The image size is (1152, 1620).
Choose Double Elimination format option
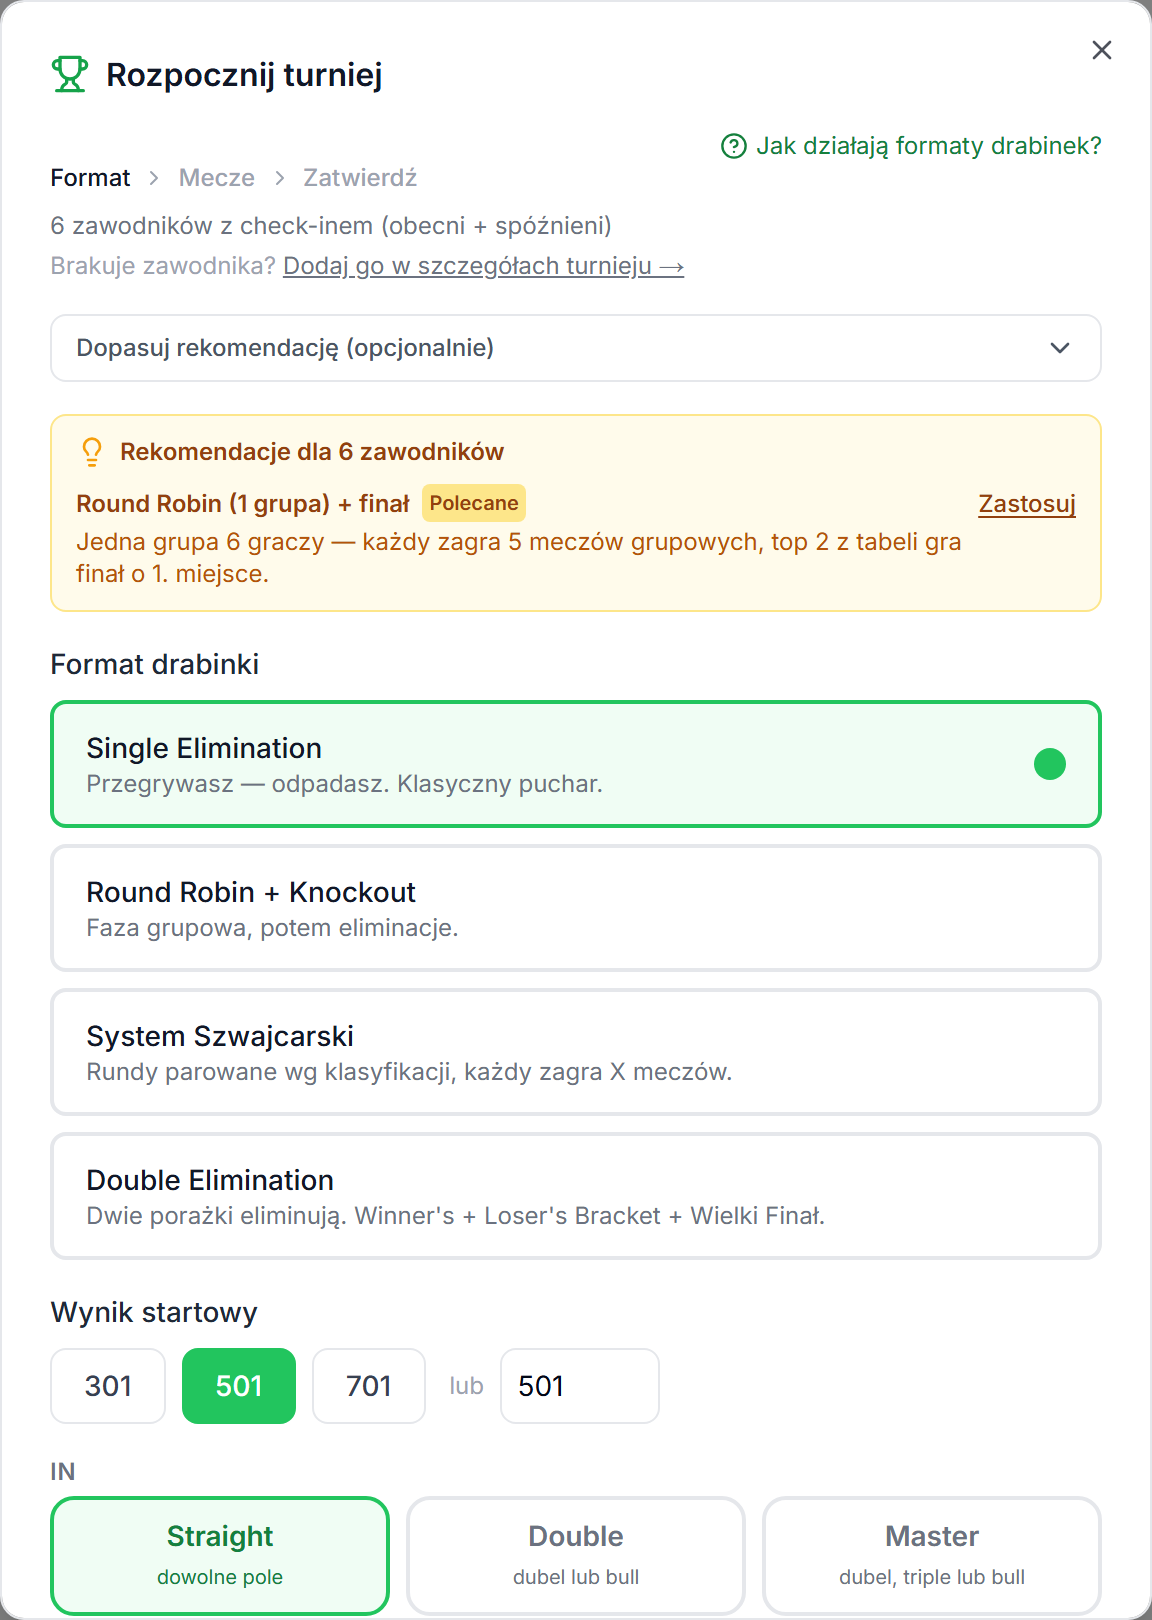576,1196
